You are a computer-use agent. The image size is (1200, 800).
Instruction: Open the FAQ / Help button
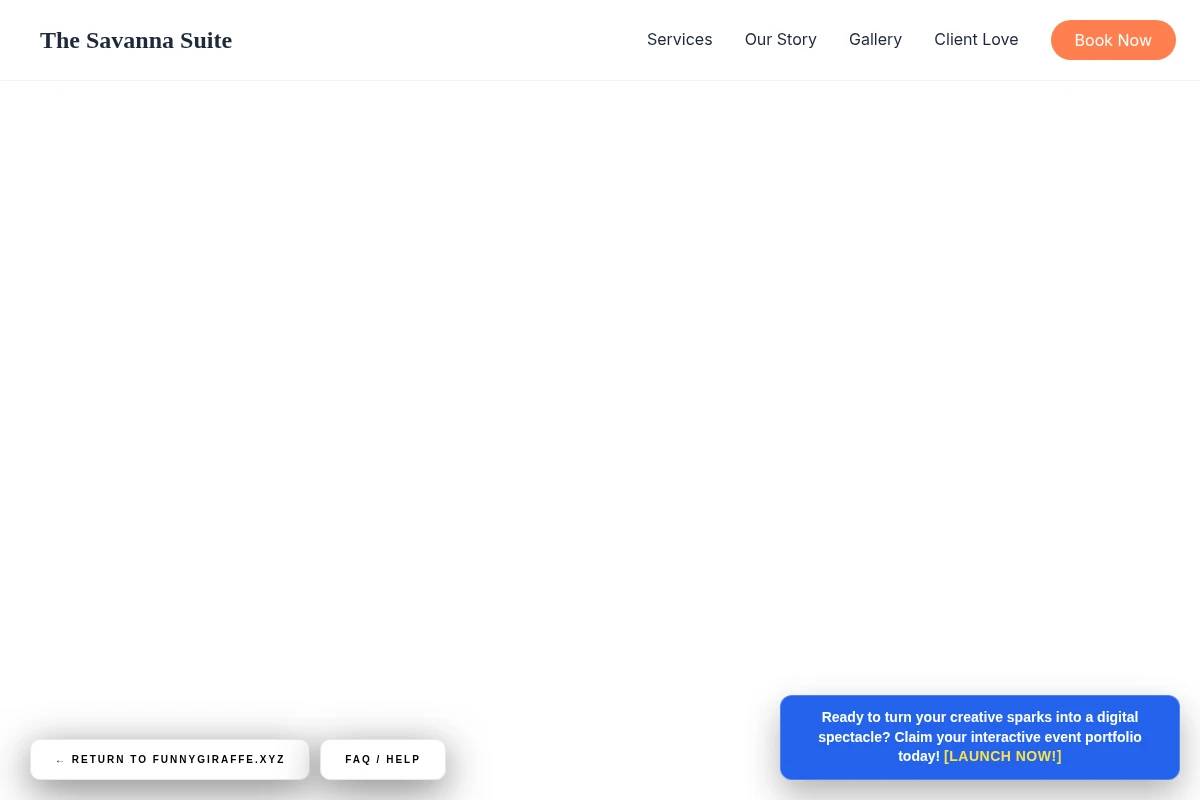pyautogui.click(x=383, y=760)
